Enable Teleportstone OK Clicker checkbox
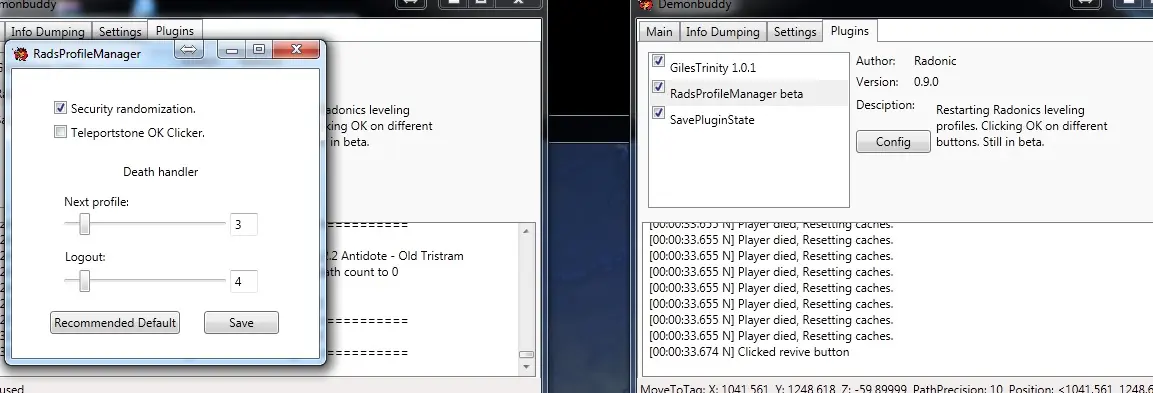The height and width of the screenshot is (393, 1153). pyautogui.click(x=60, y=132)
